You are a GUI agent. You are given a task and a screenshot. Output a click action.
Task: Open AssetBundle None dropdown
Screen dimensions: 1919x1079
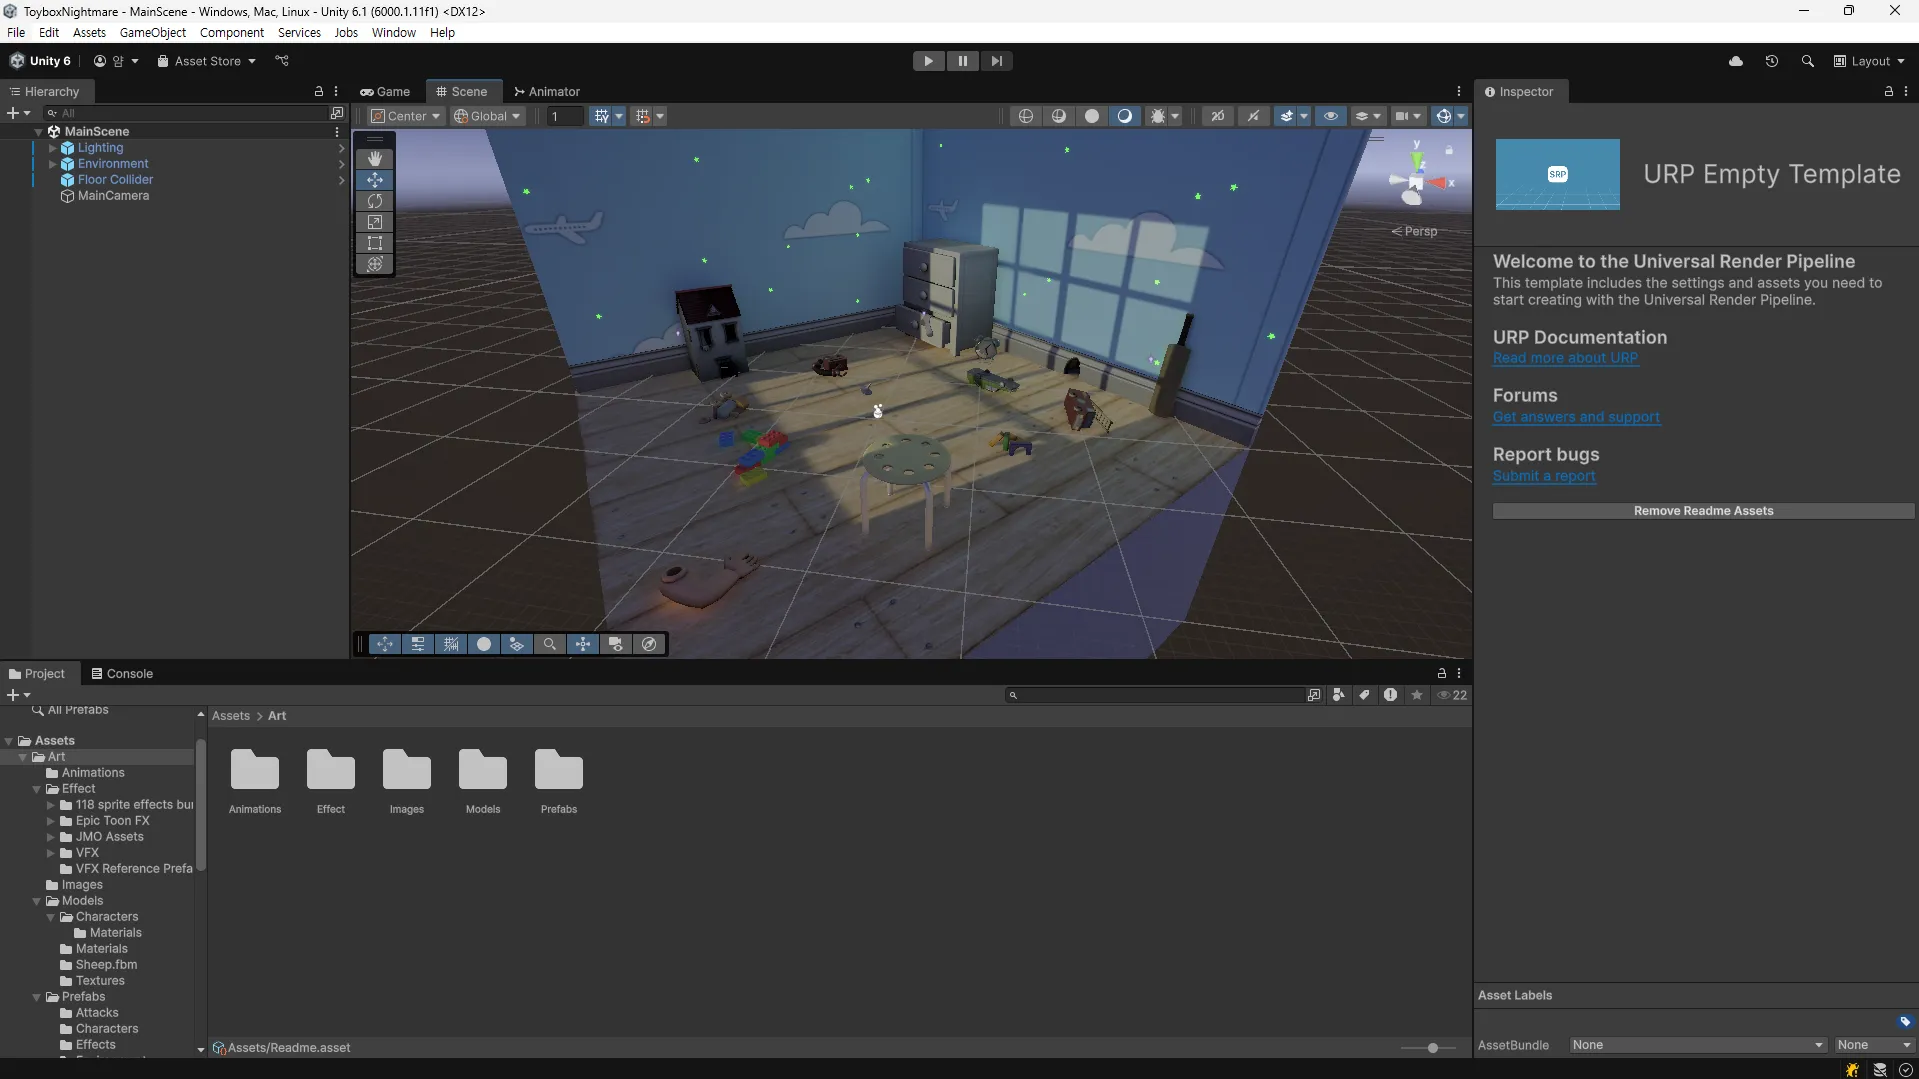point(1697,1045)
